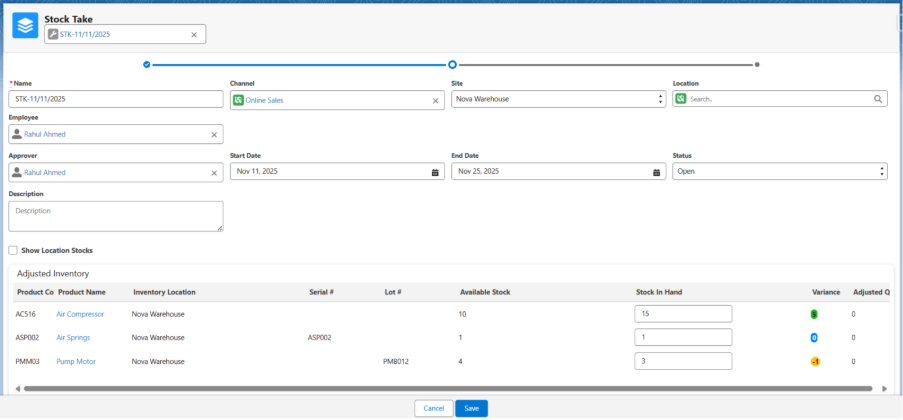Open the Site dropdown showing Nova Warehouse
Image resolution: width=903 pixels, height=420 pixels.
click(558, 100)
